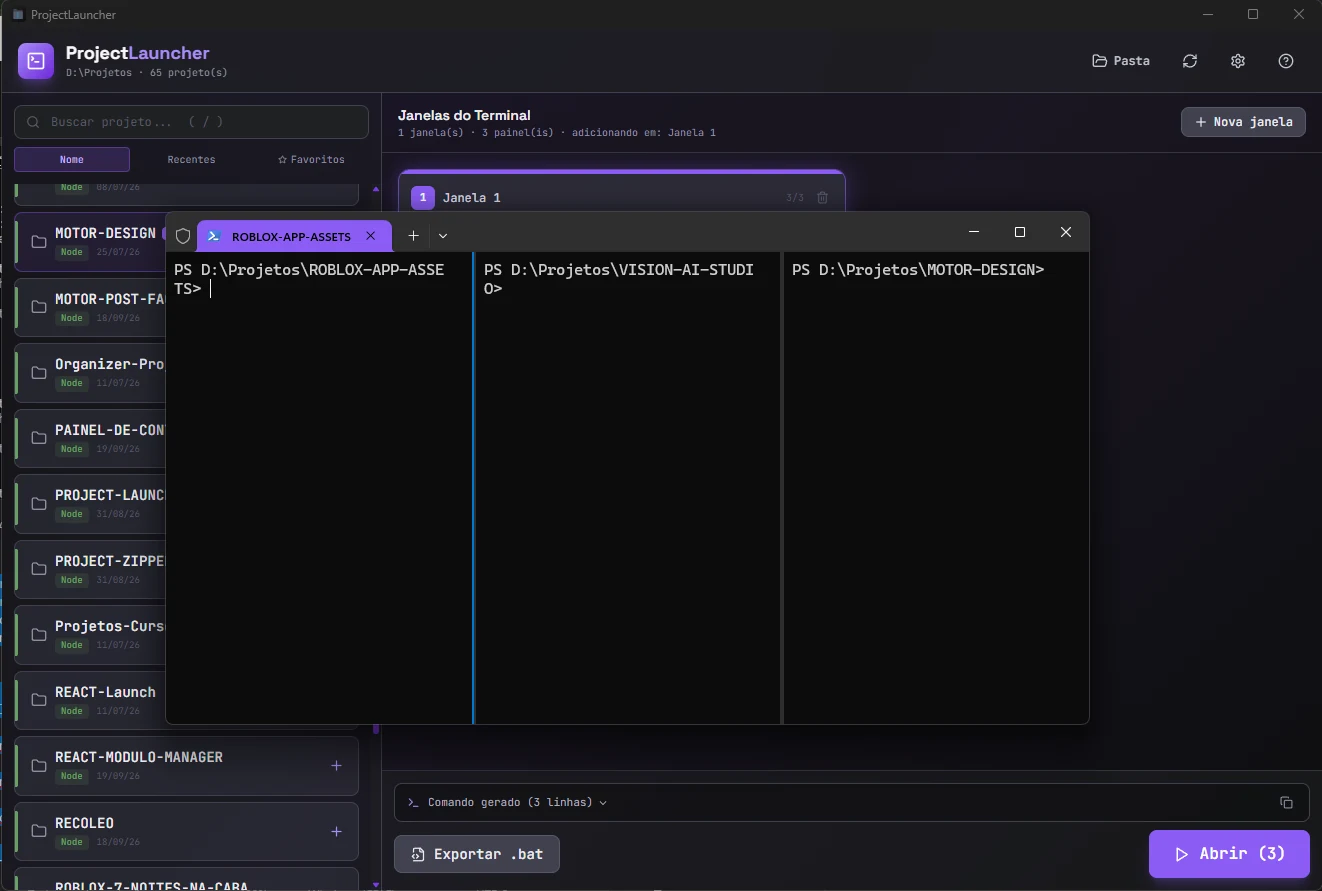Open the settings gear icon
This screenshot has height=891, width=1322.
1238,61
